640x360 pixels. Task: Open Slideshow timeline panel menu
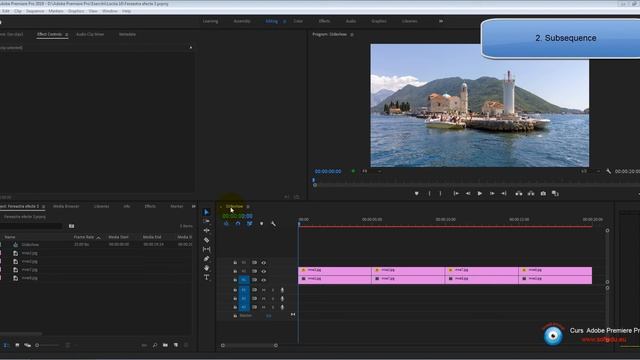coord(248,207)
